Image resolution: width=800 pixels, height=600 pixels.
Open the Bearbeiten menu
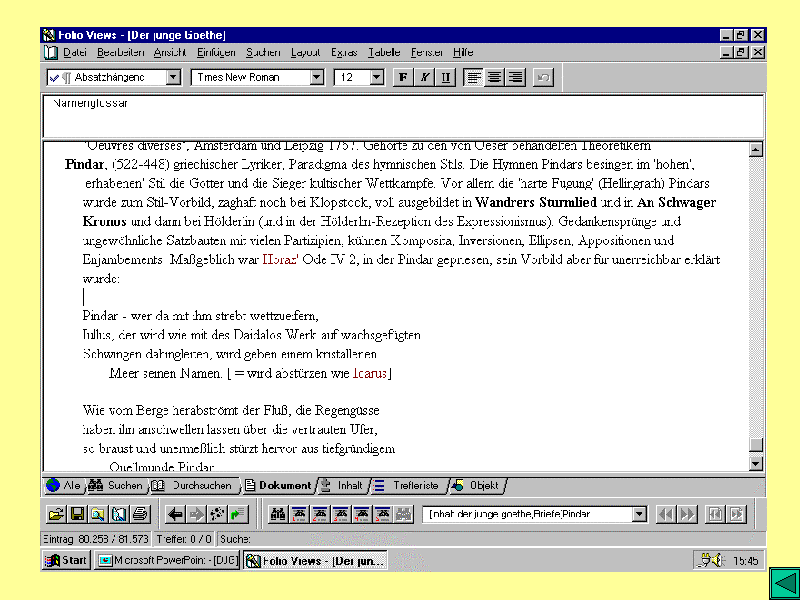coord(120,52)
